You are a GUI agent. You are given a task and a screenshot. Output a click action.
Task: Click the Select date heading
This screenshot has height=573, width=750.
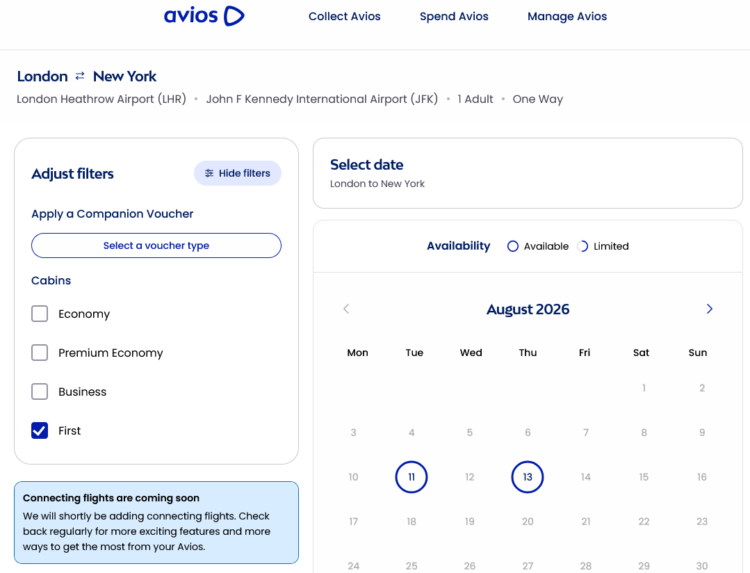coord(366,165)
